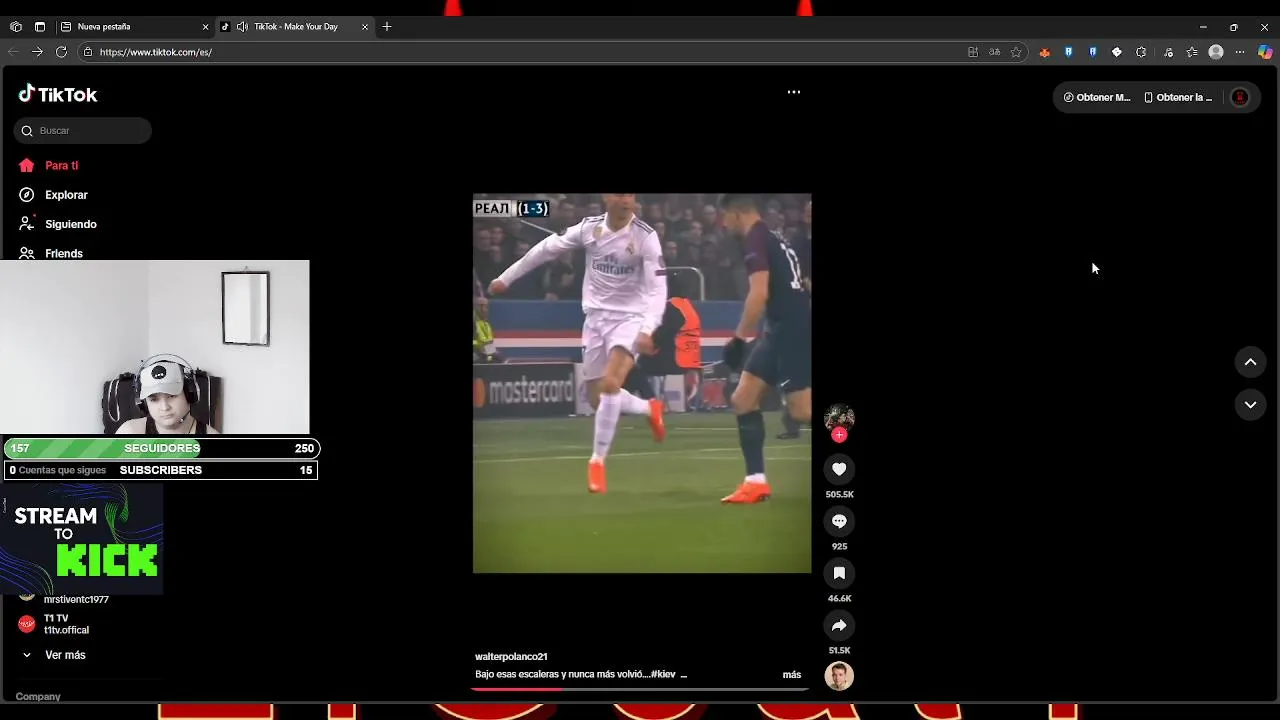Save video using the bookmark icon
The width and height of the screenshot is (1280, 720).
839,573
